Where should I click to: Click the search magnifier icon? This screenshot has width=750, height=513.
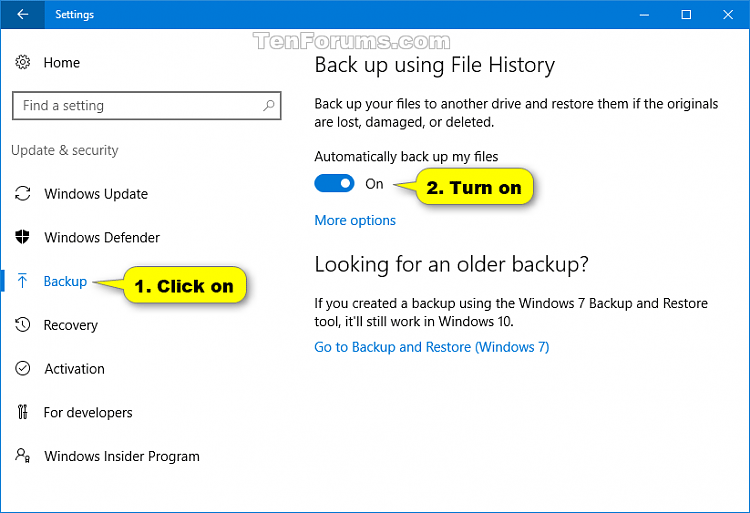click(x=269, y=105)
